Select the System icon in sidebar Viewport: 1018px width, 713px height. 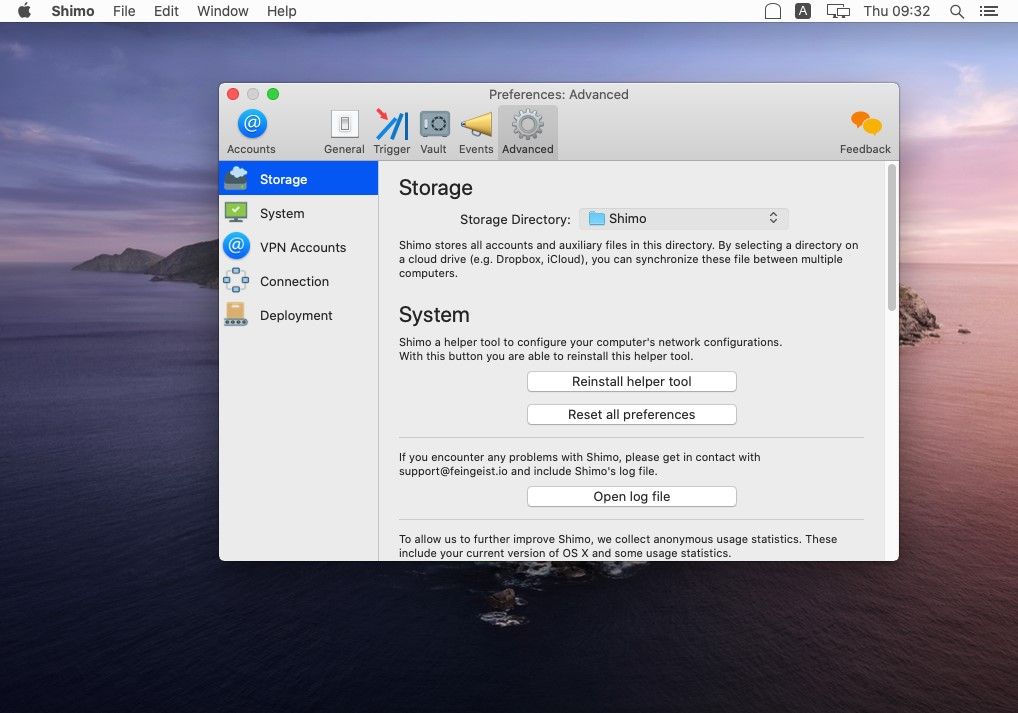(x=237, y=213)
